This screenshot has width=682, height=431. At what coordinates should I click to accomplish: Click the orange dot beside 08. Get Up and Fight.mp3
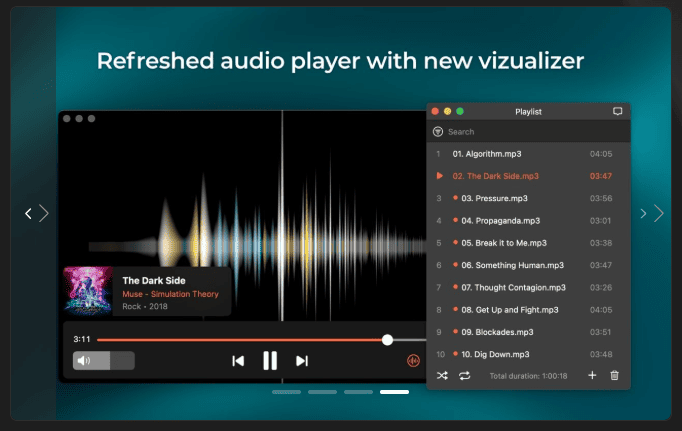[455, 309]
